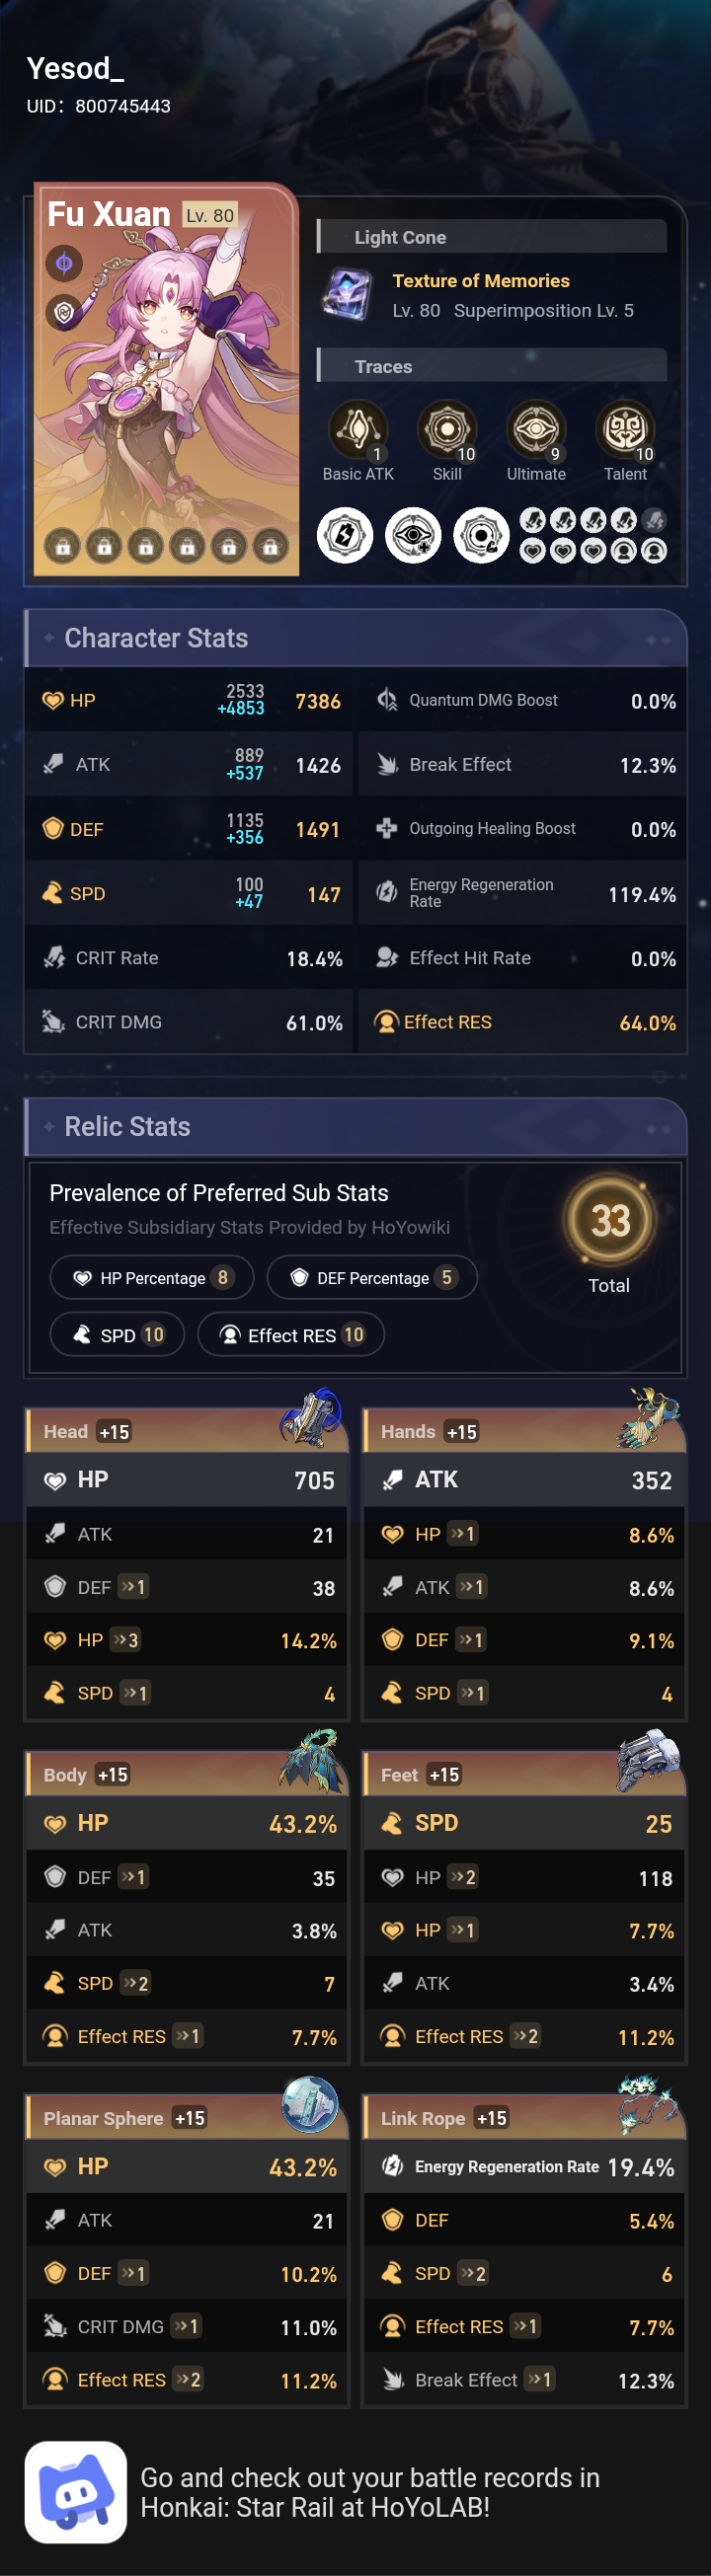Expand the SPD preferred sub stat chip

click(x=116, y=1334)
